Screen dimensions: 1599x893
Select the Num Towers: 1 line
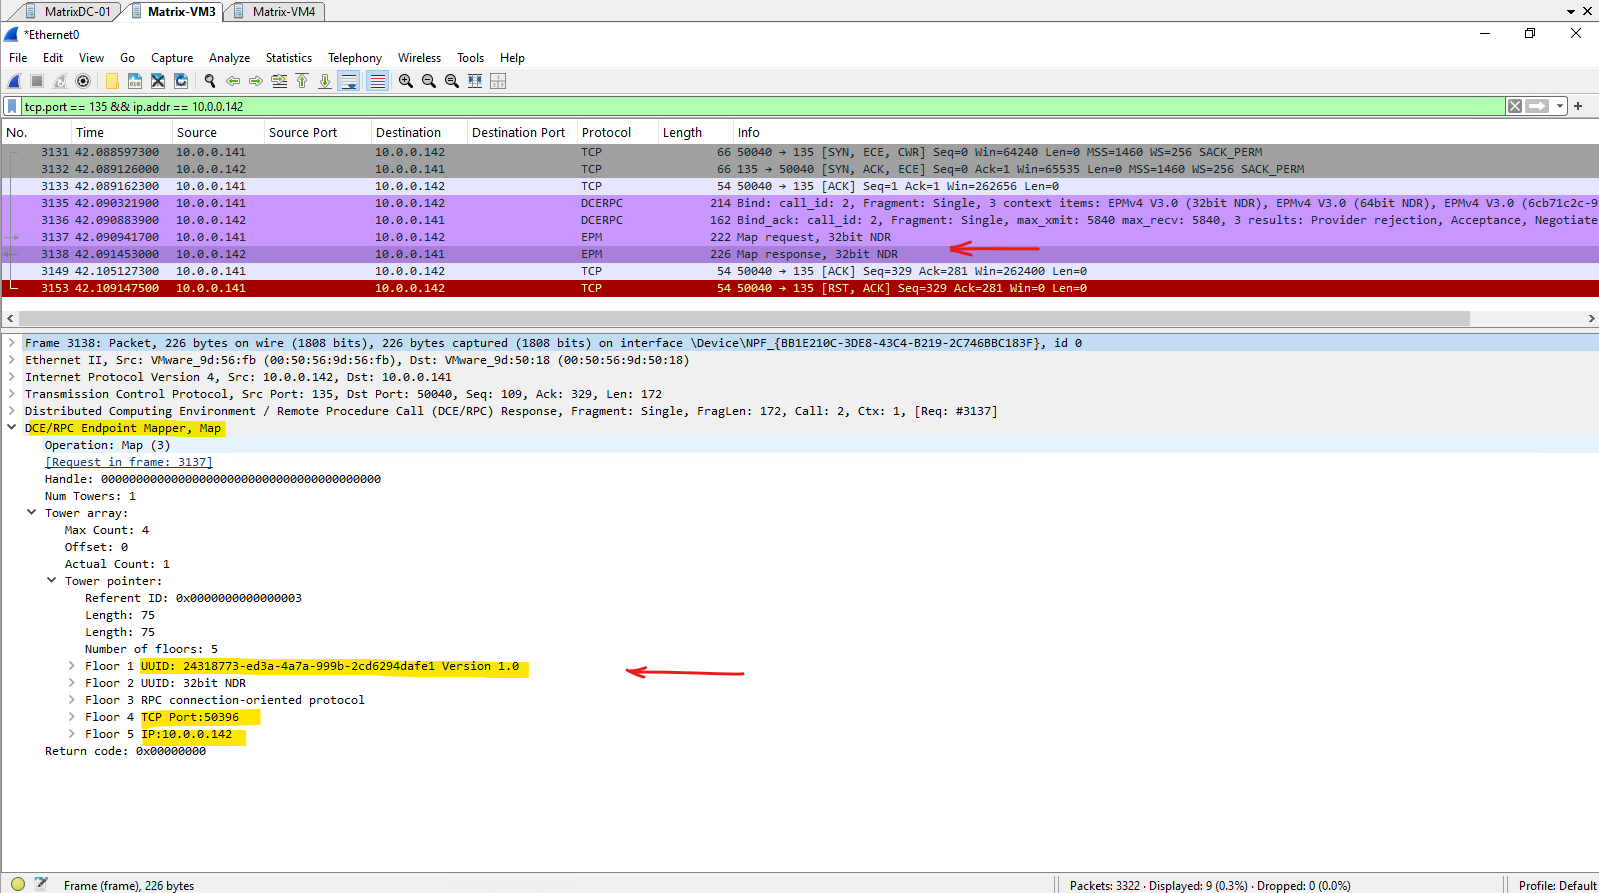(x=90, y=496)
